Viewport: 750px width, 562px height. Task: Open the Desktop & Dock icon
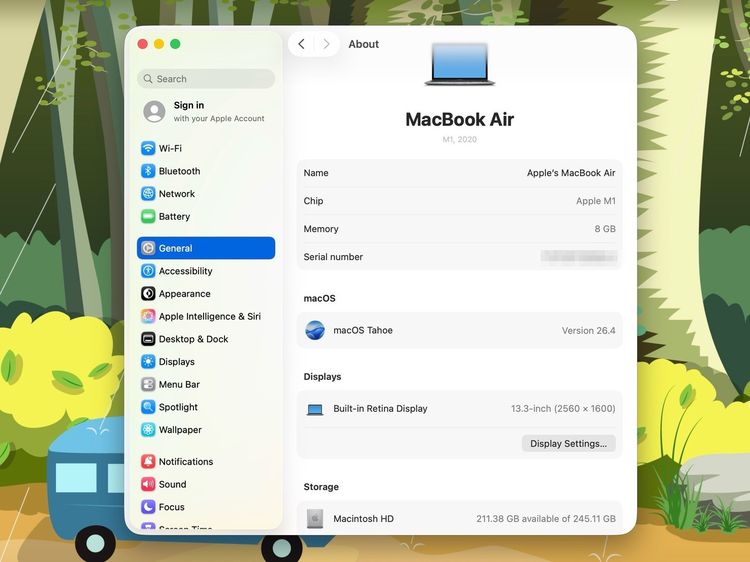click(x=148, y=339)
